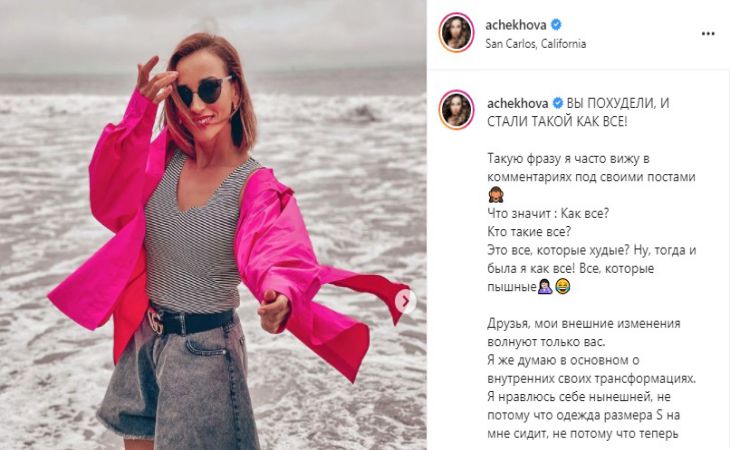Screen dimensions: 730x450
Task: Open achekhova username link in header
Action: pyautogui.click(x=516, y=25)
